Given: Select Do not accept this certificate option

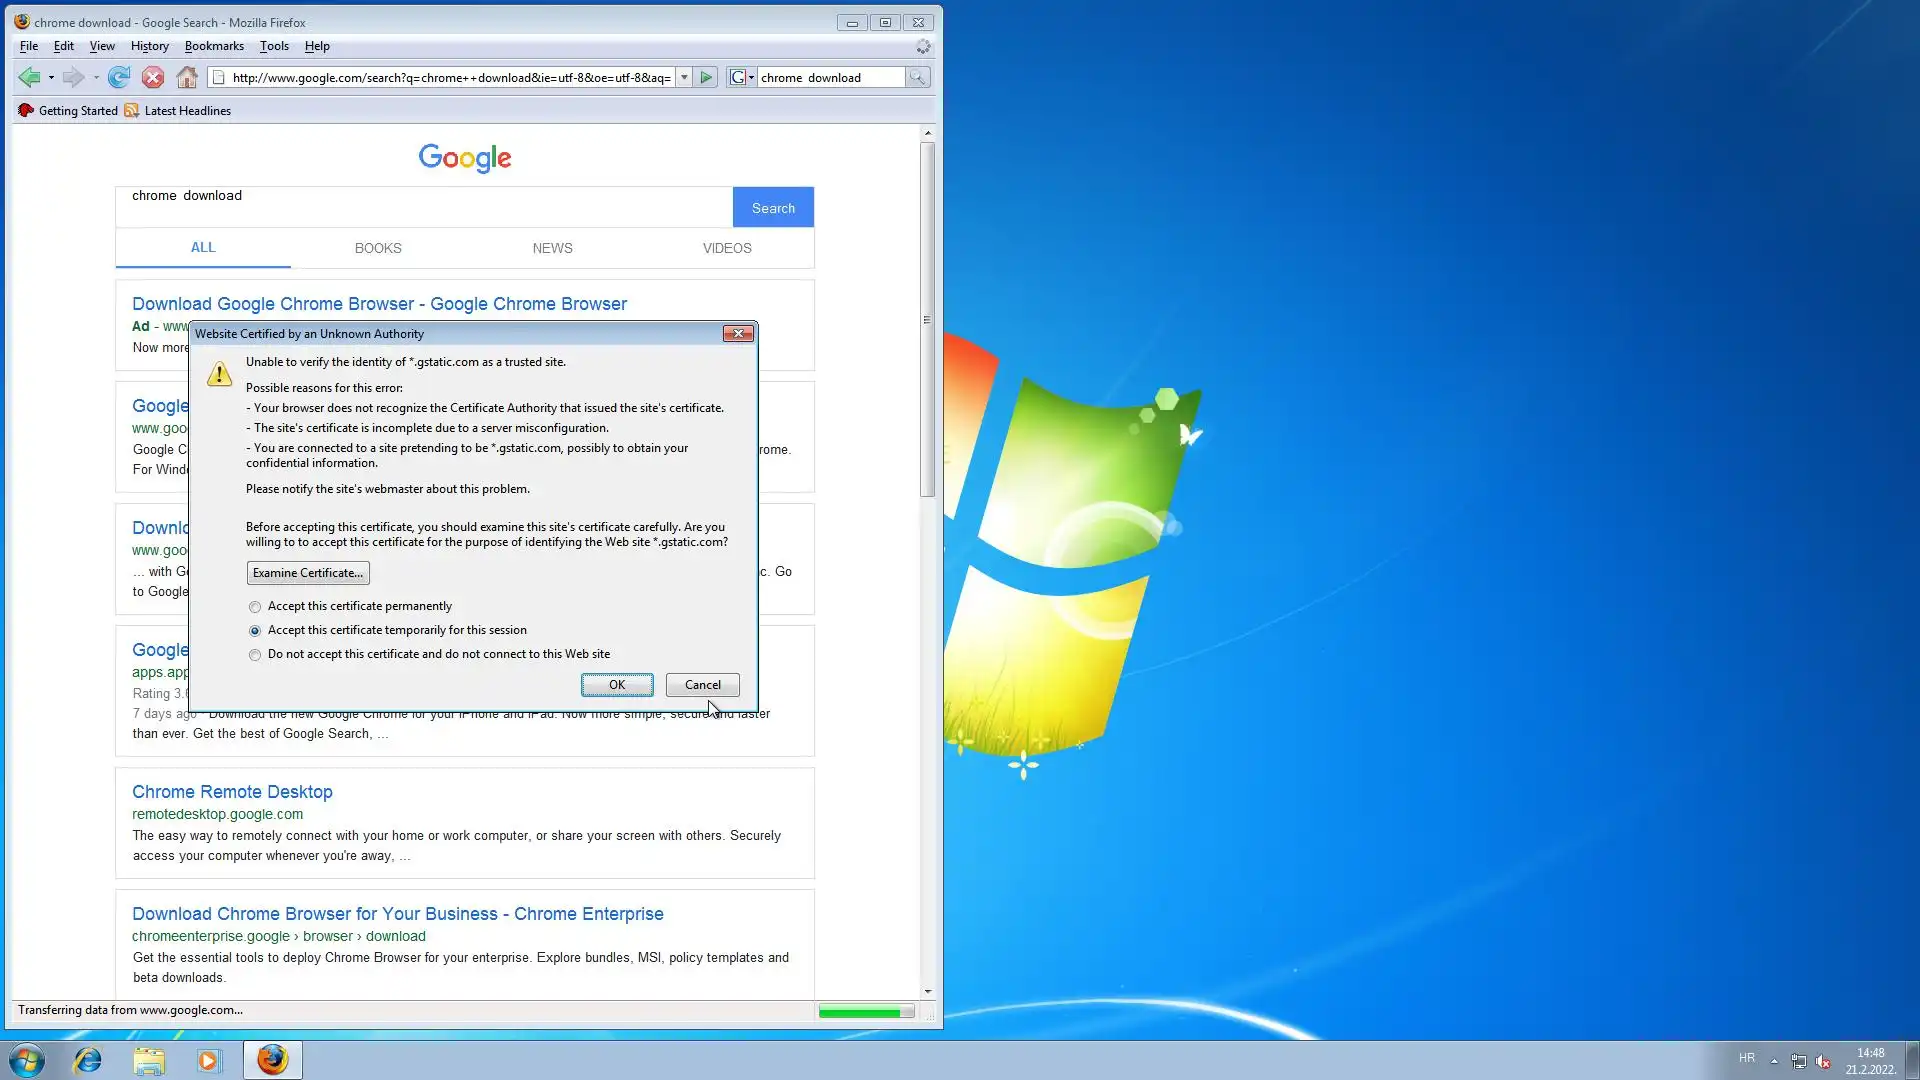Looking at the screenshot, I should pos(255,655).
